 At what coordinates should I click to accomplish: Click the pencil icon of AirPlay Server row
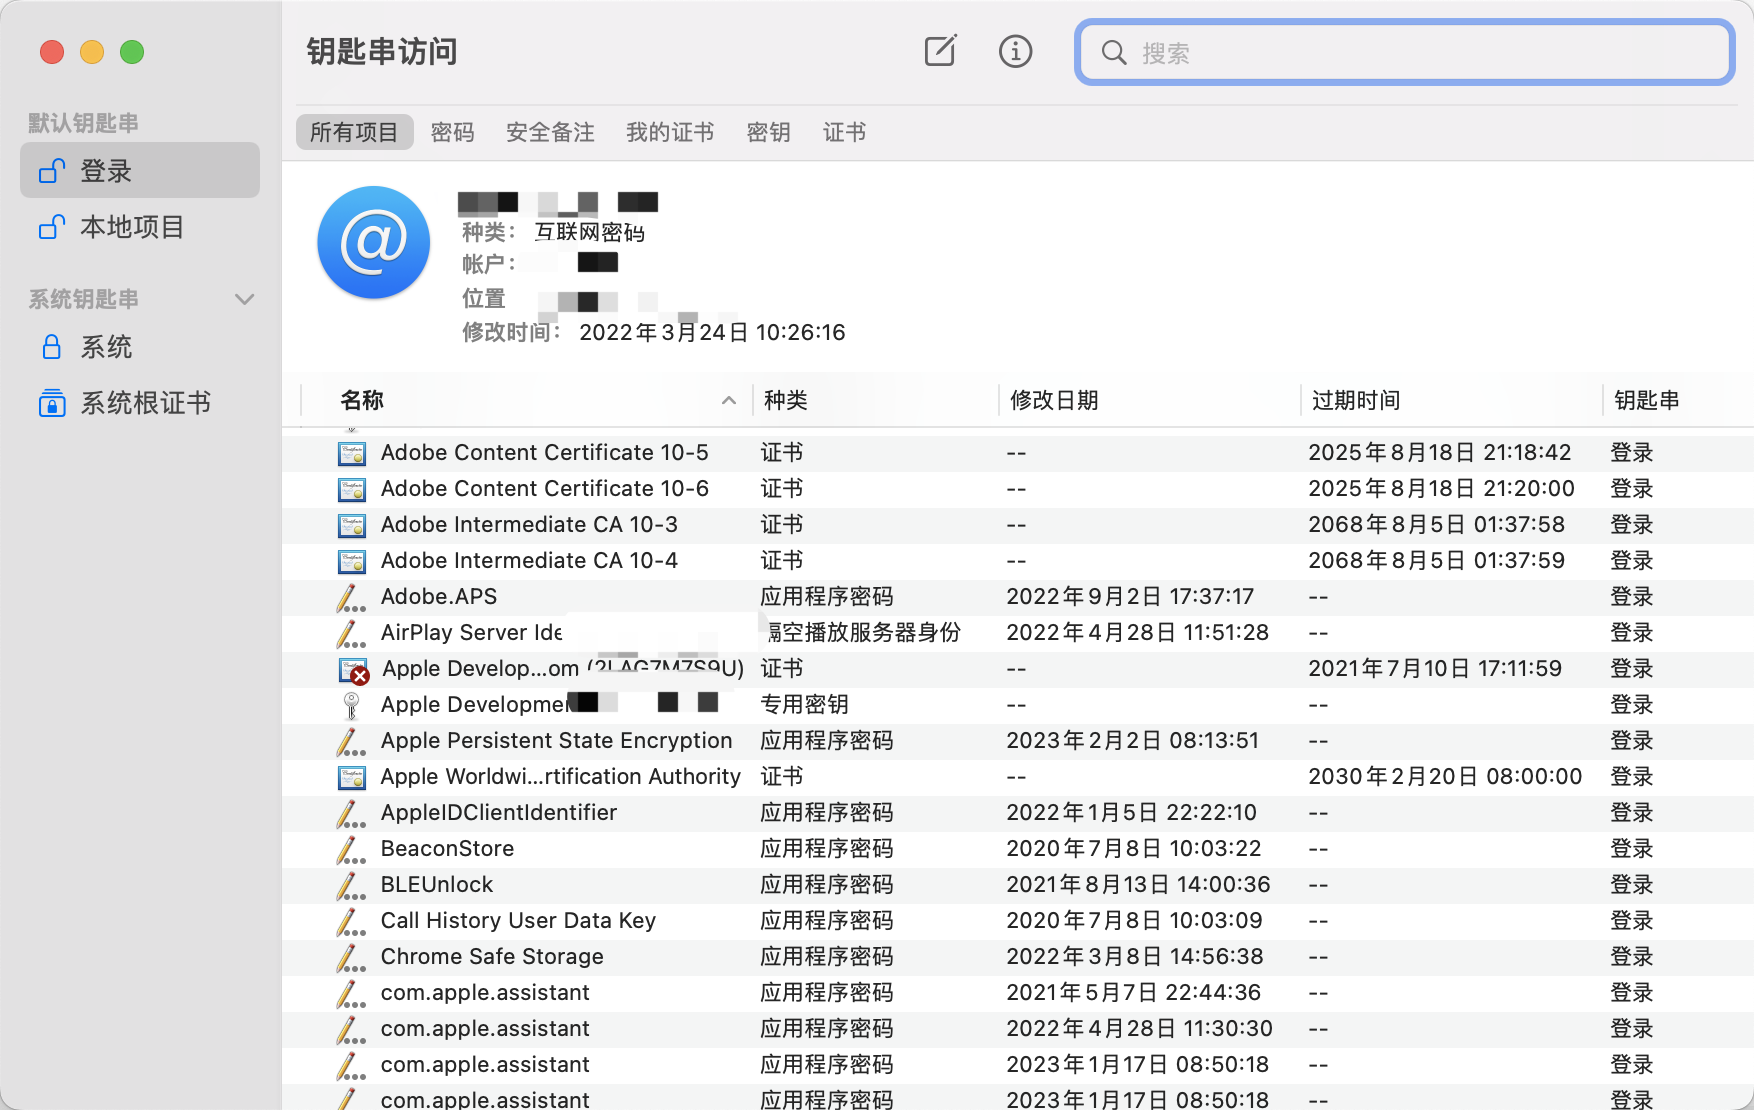[x=351, y=633]
